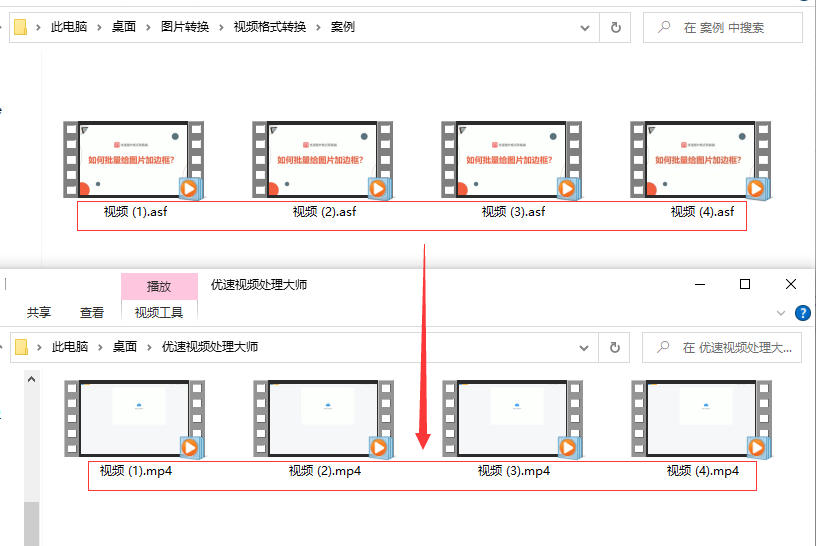This screenshot has height=546, width=816.
Task: Open the 查看 ribbon tab
Action: pyautogui.click(x=92, y=313)
